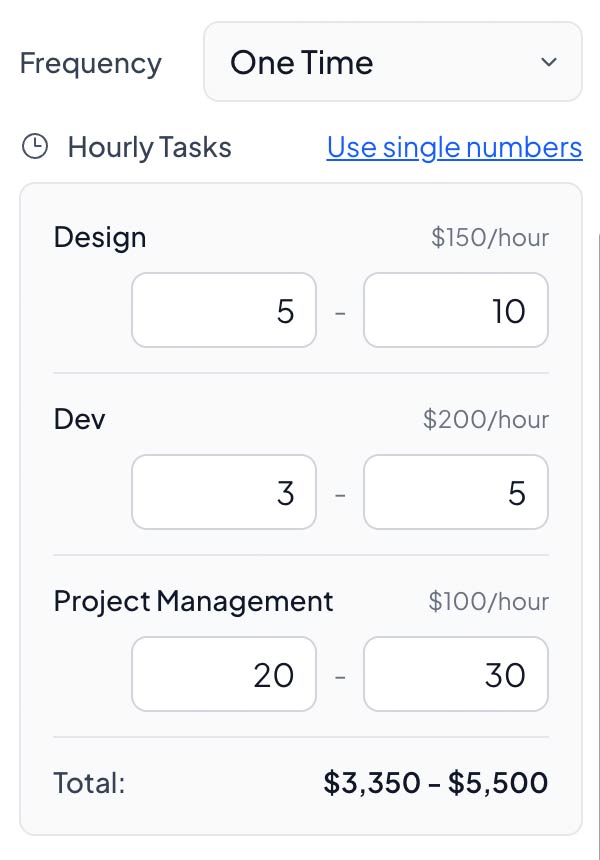Click the clock icon beside Hourly Tasks
The height and width of the screenshot is (860, 600).
click(x=36, y=146)
